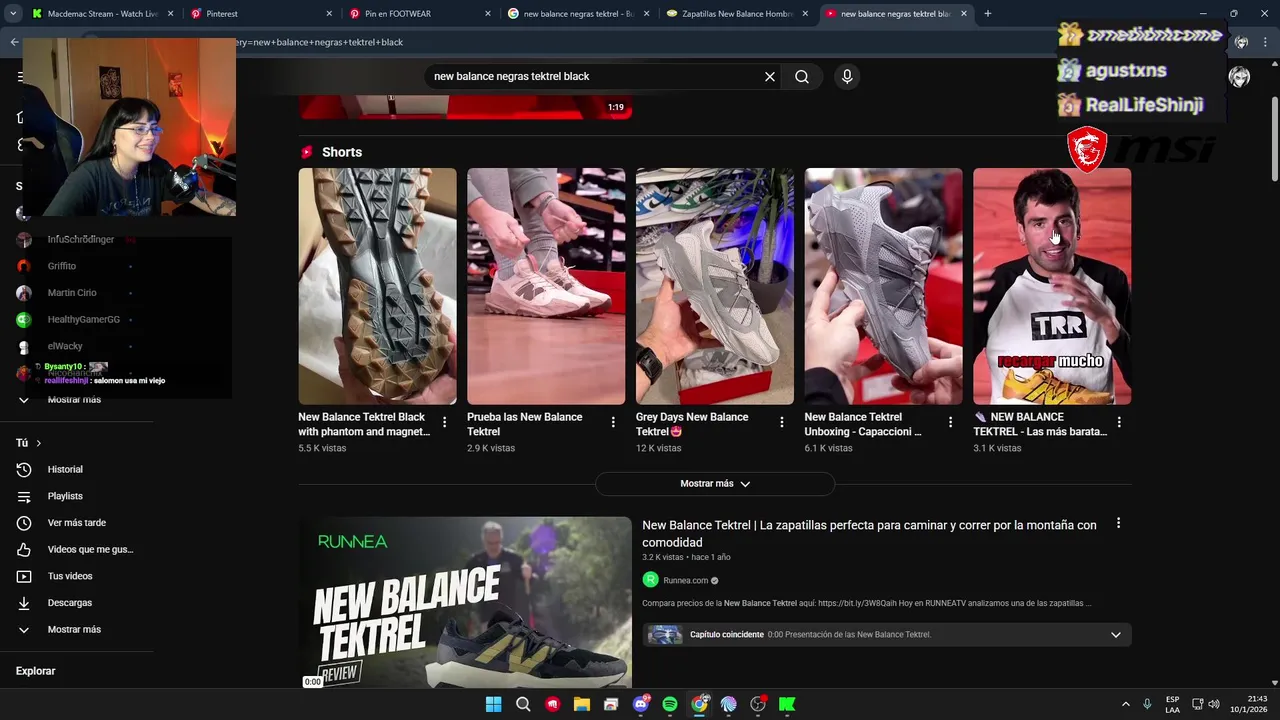Image resolution: width=1280 pixels, height=720 pixels.
Task: Expand Mostrar más under subscriptions list
Action: pyautogui.click(x=76, y=399)
